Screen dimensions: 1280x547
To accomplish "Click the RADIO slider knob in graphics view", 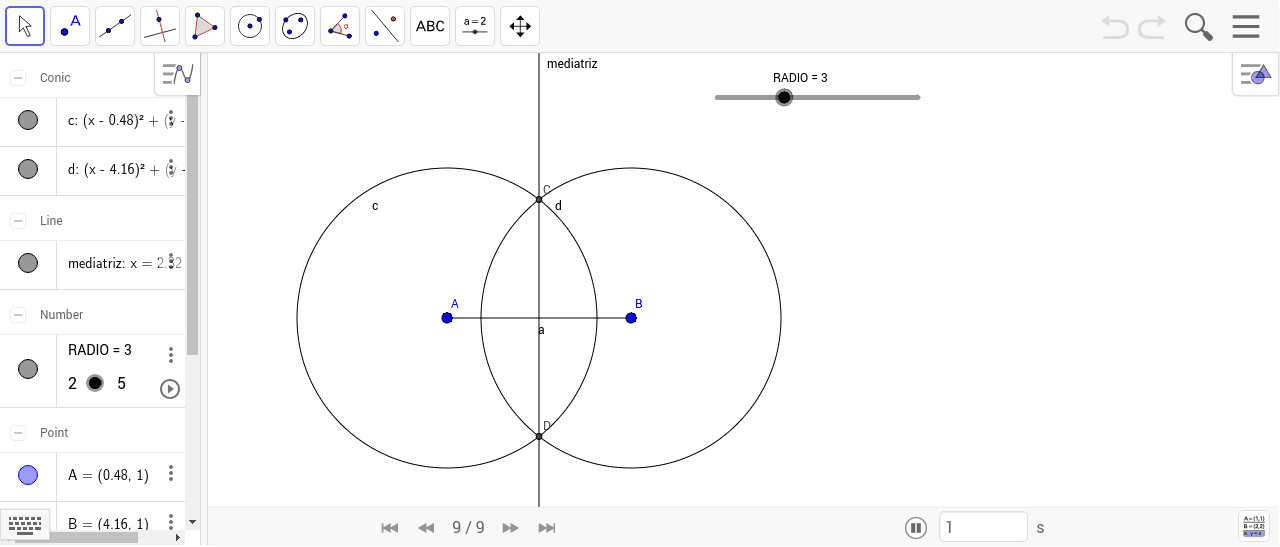I will coord(784,97).
